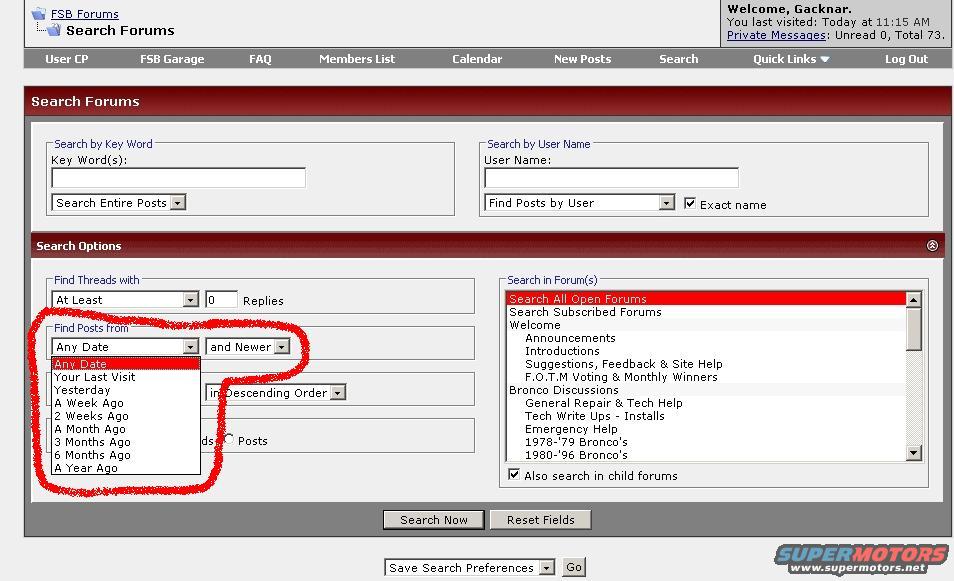Viewport: 954px width, 581px height.
Task: Open the Search Entire Posts dropdown
Action: pos(178,203)
